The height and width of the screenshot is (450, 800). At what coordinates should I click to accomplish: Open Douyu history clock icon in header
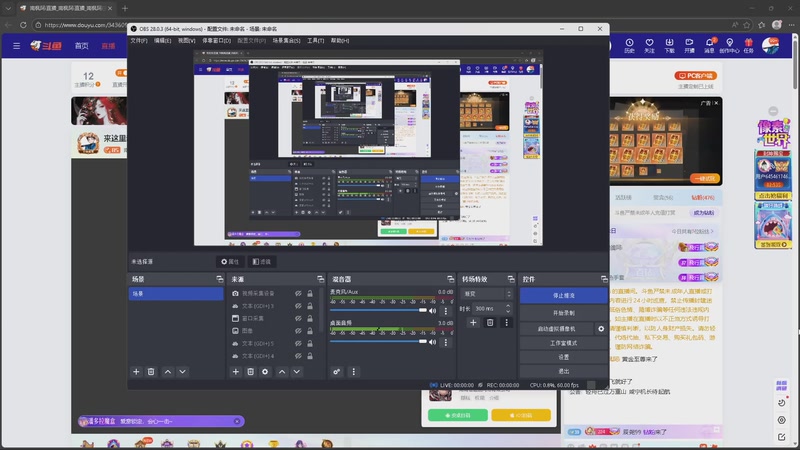point(630,45)
